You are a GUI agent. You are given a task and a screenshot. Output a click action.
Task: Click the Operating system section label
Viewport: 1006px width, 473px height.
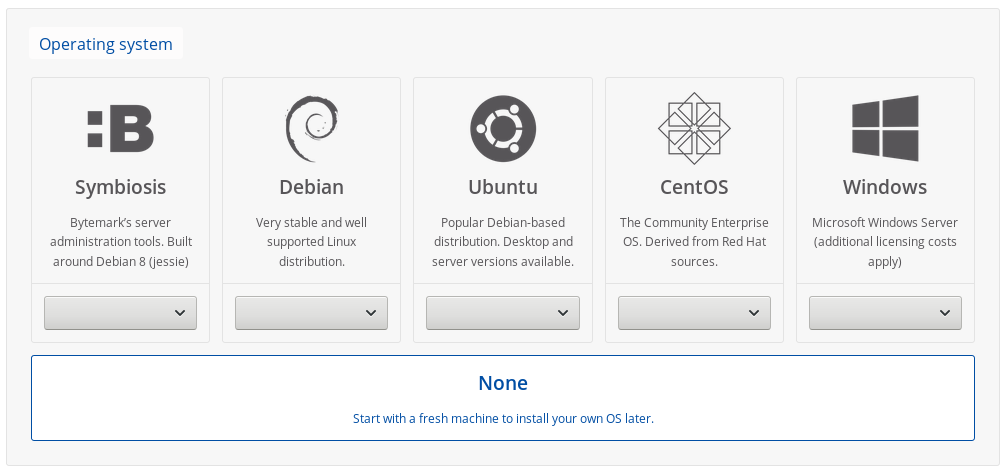[x=106, y=44]
